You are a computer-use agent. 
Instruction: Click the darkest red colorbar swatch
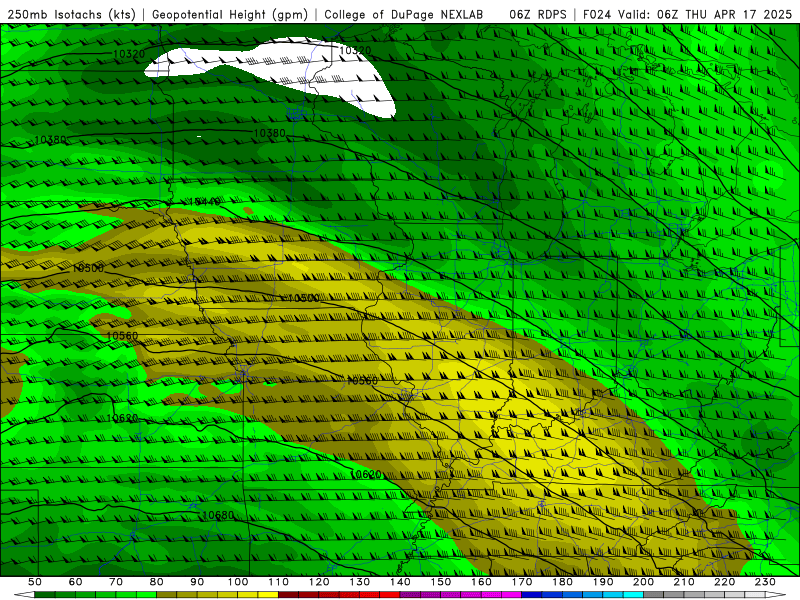(x=288, y=595)
